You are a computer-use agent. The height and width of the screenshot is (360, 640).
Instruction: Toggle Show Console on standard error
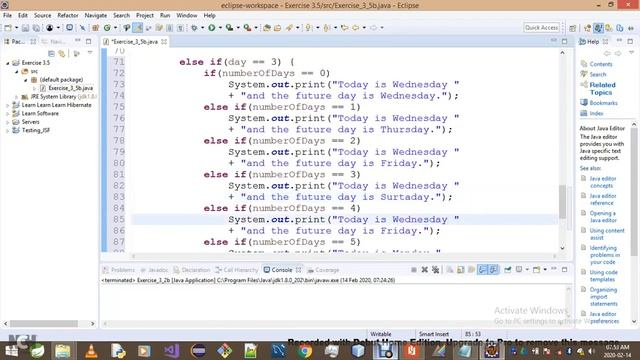[493, 270]
